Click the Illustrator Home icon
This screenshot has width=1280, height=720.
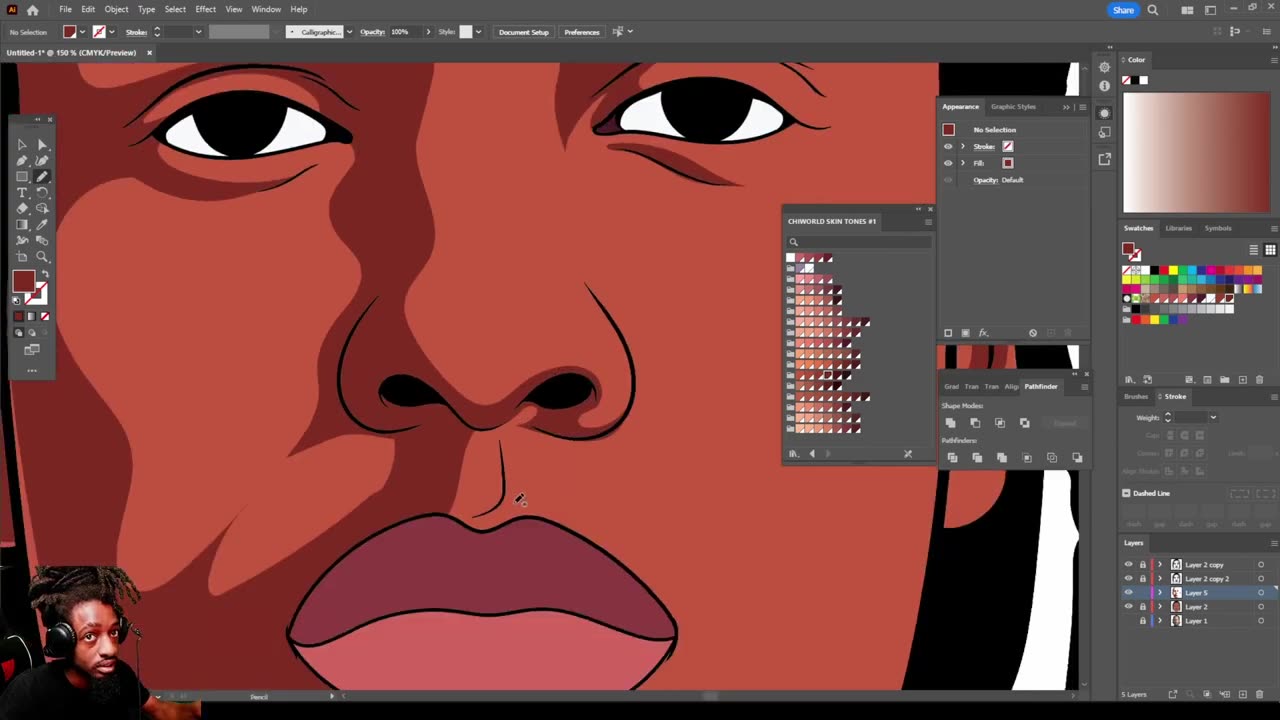(33, 10)
